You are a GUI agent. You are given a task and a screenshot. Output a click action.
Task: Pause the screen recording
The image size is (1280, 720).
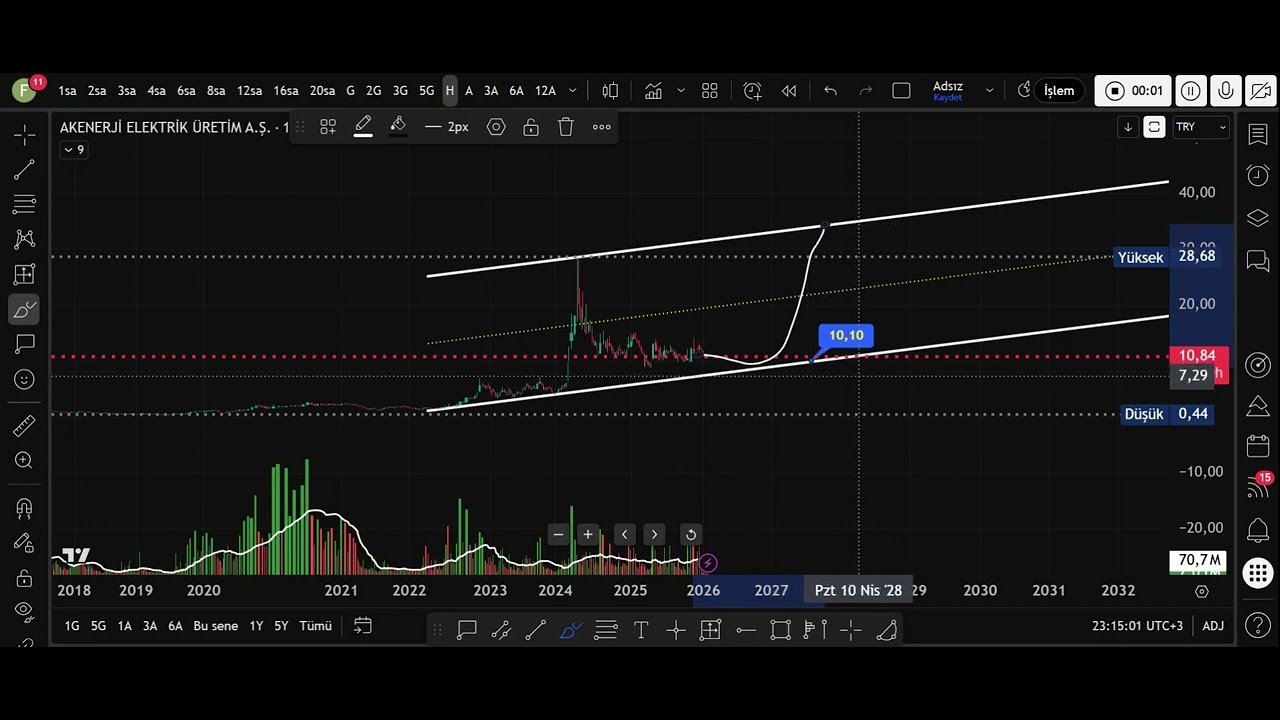(1191, 91)
